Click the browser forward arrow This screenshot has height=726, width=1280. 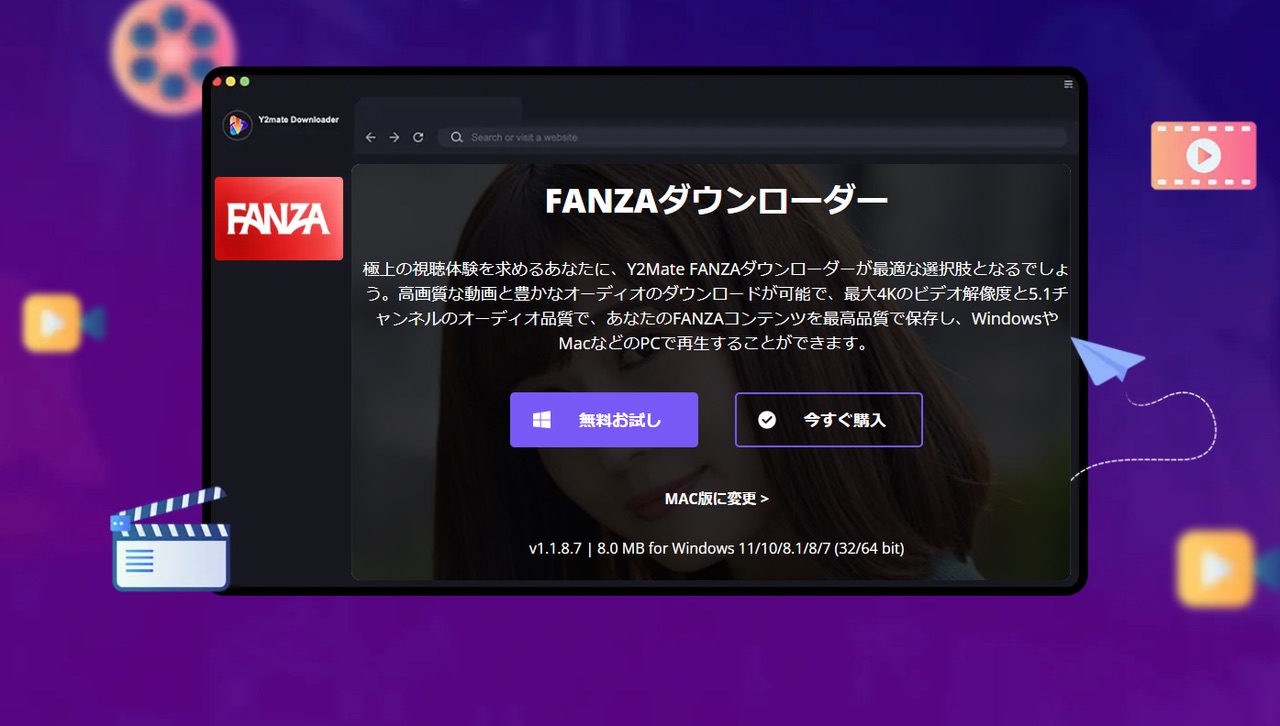(394, 137)
